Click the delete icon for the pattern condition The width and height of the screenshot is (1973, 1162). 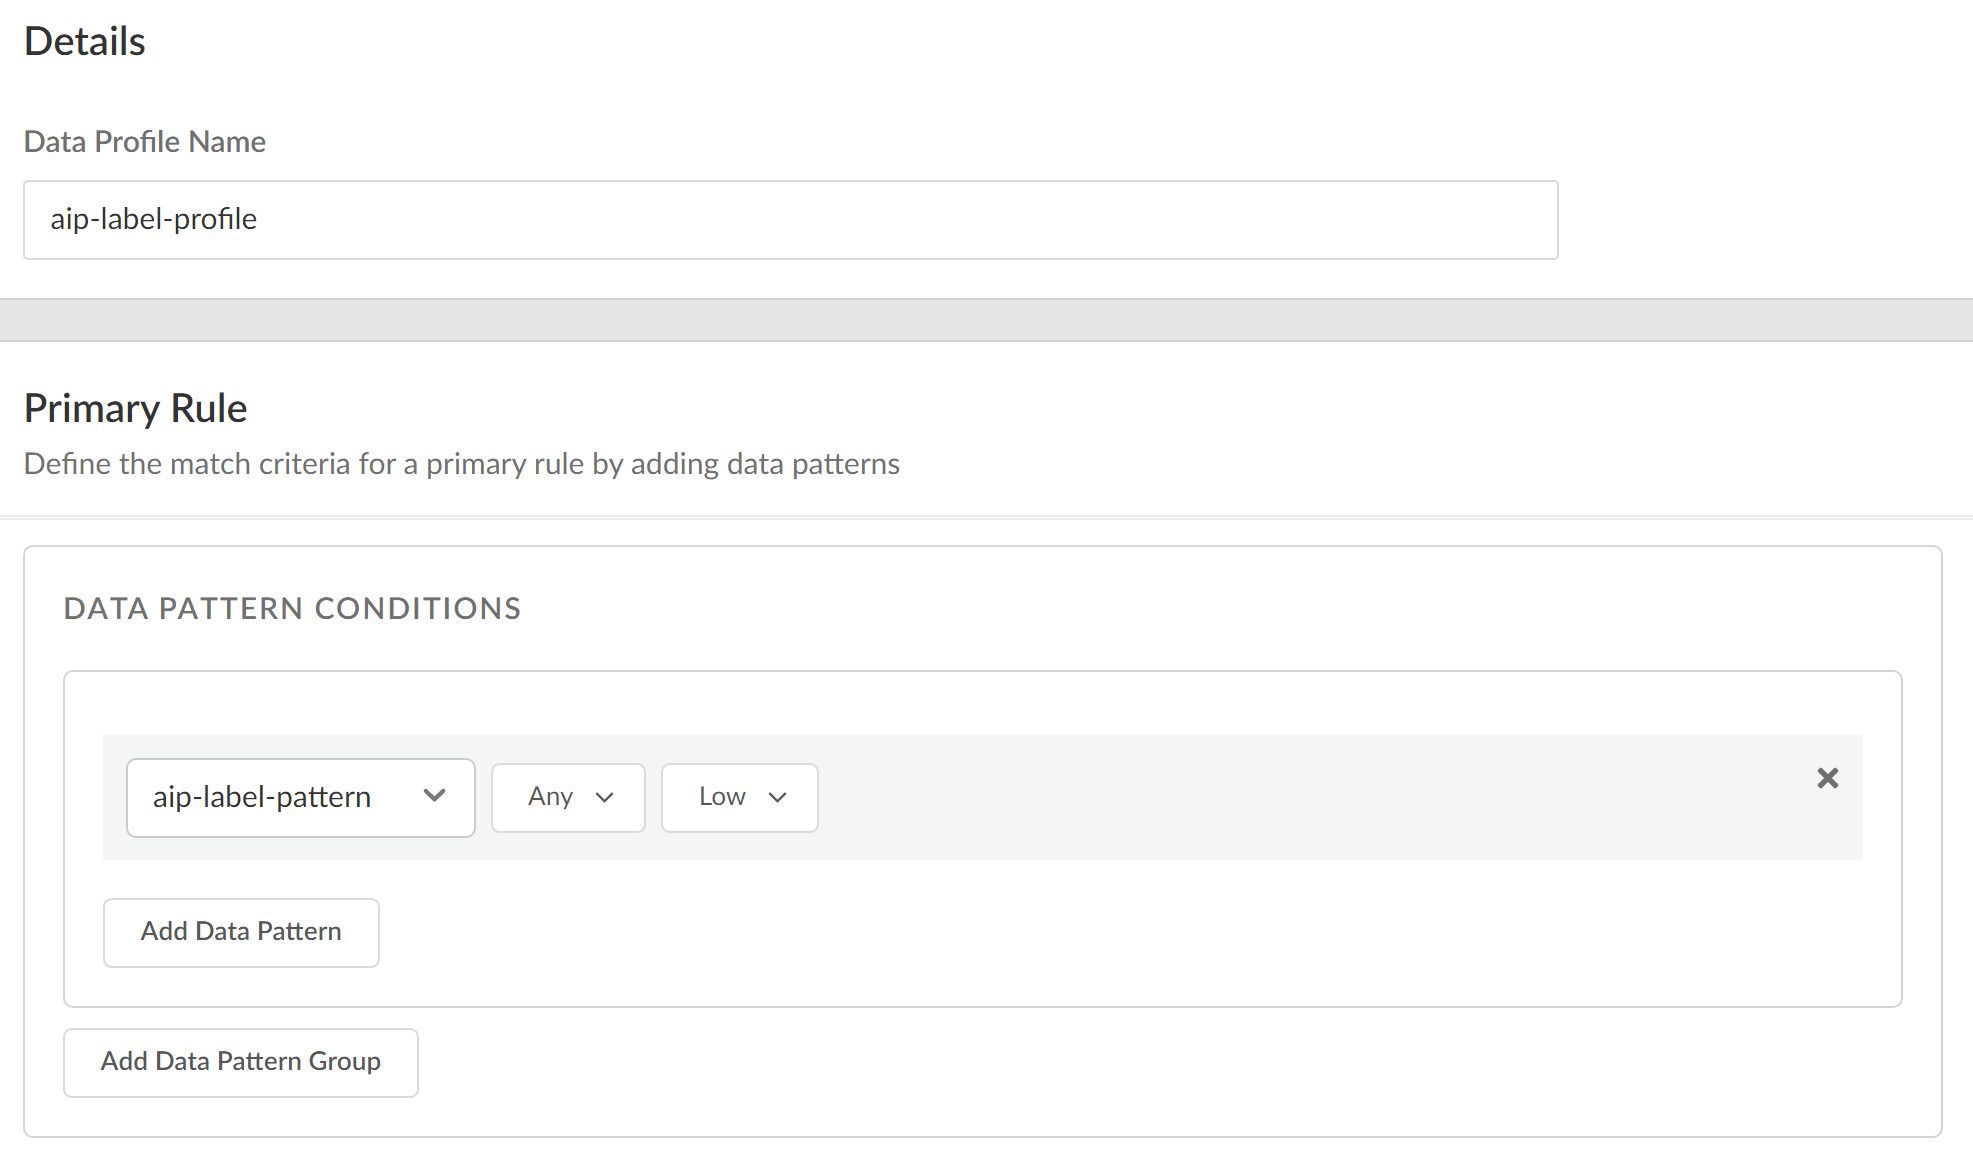(1828, 778)
